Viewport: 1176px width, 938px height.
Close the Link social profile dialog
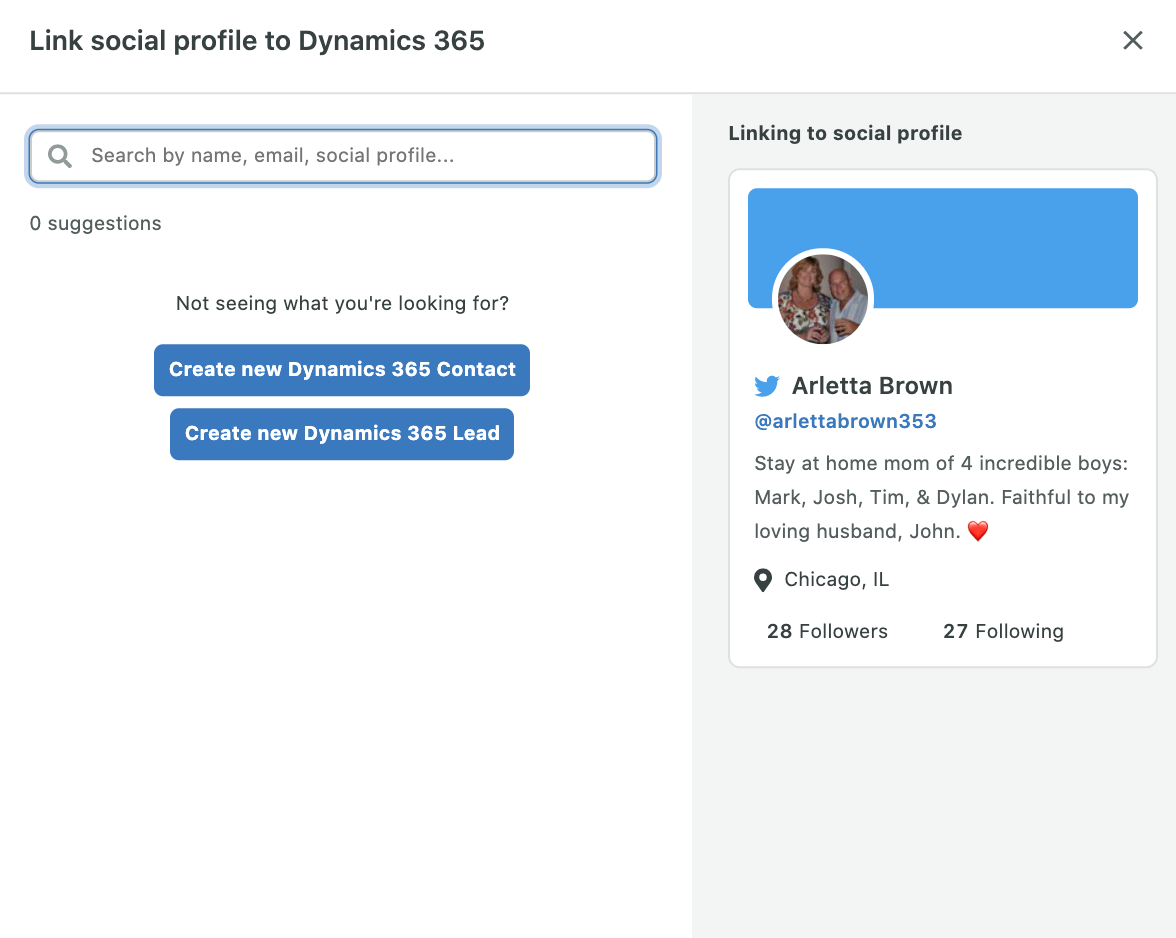(1132, 40)
